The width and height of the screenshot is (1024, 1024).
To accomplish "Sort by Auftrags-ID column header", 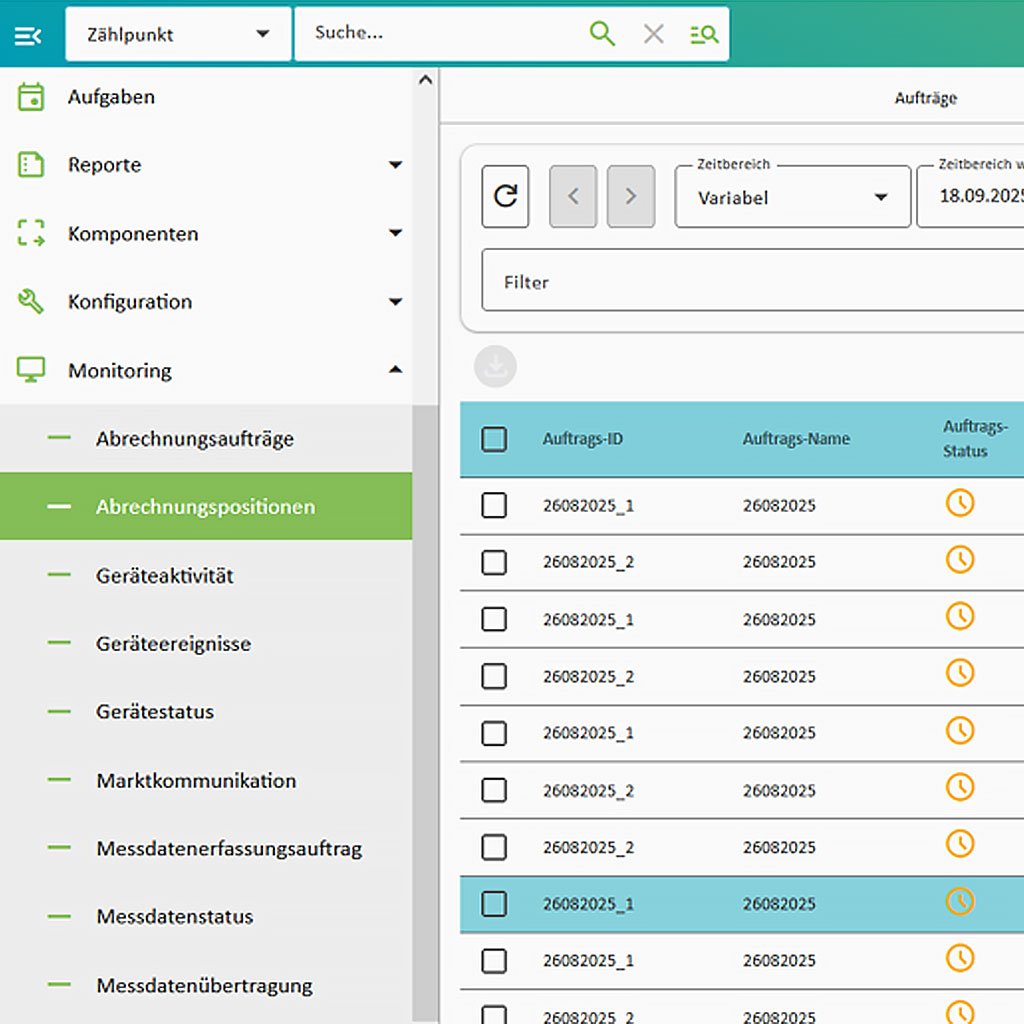I will coord(583,439).
